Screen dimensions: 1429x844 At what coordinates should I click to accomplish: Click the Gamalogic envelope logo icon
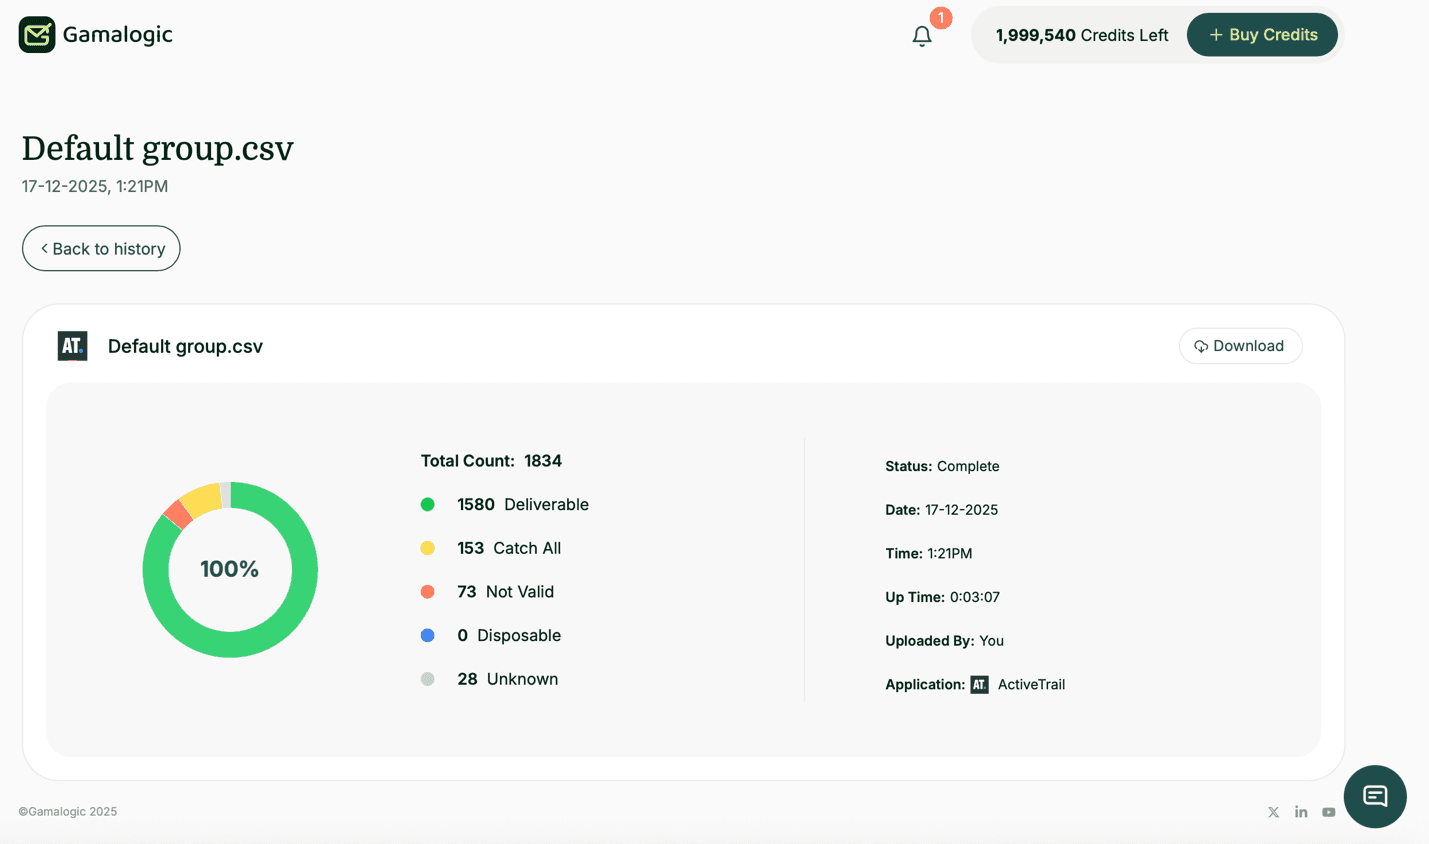pyautogui.click(x=35, y=34)
